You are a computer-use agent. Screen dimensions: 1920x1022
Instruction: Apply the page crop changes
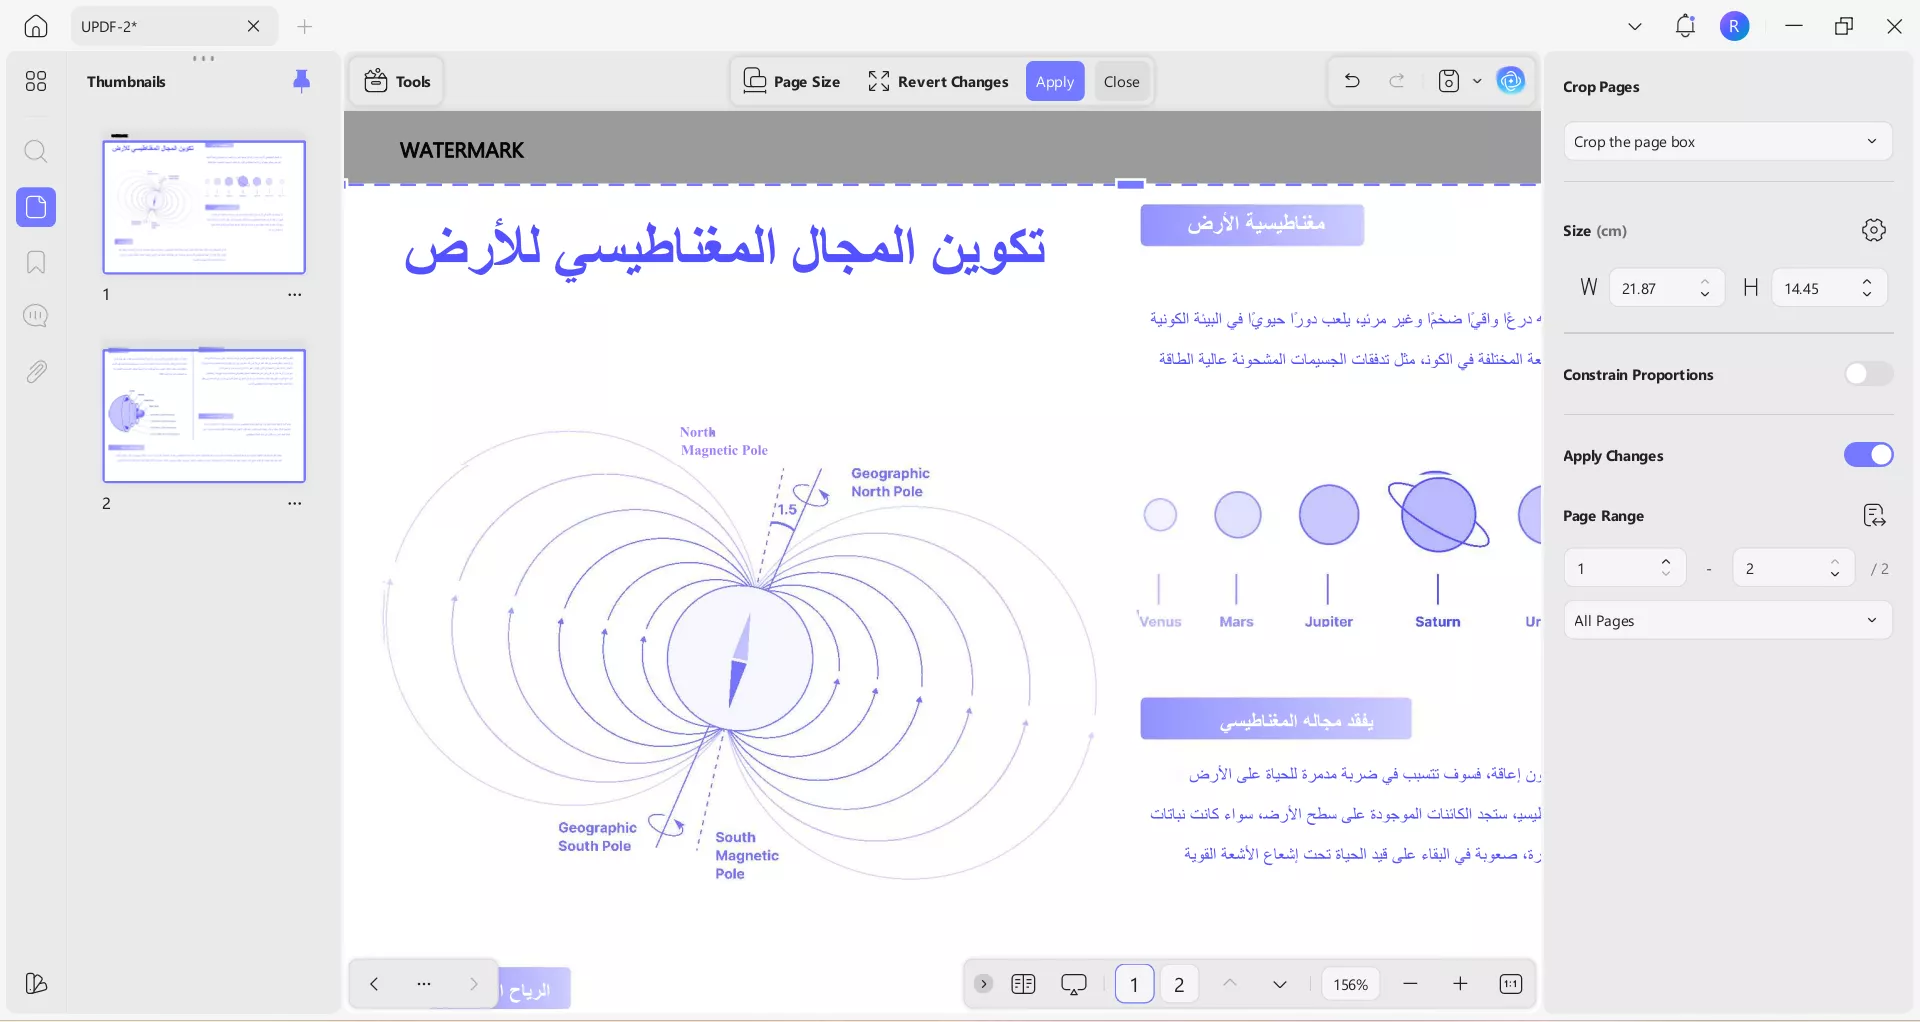1055,81
